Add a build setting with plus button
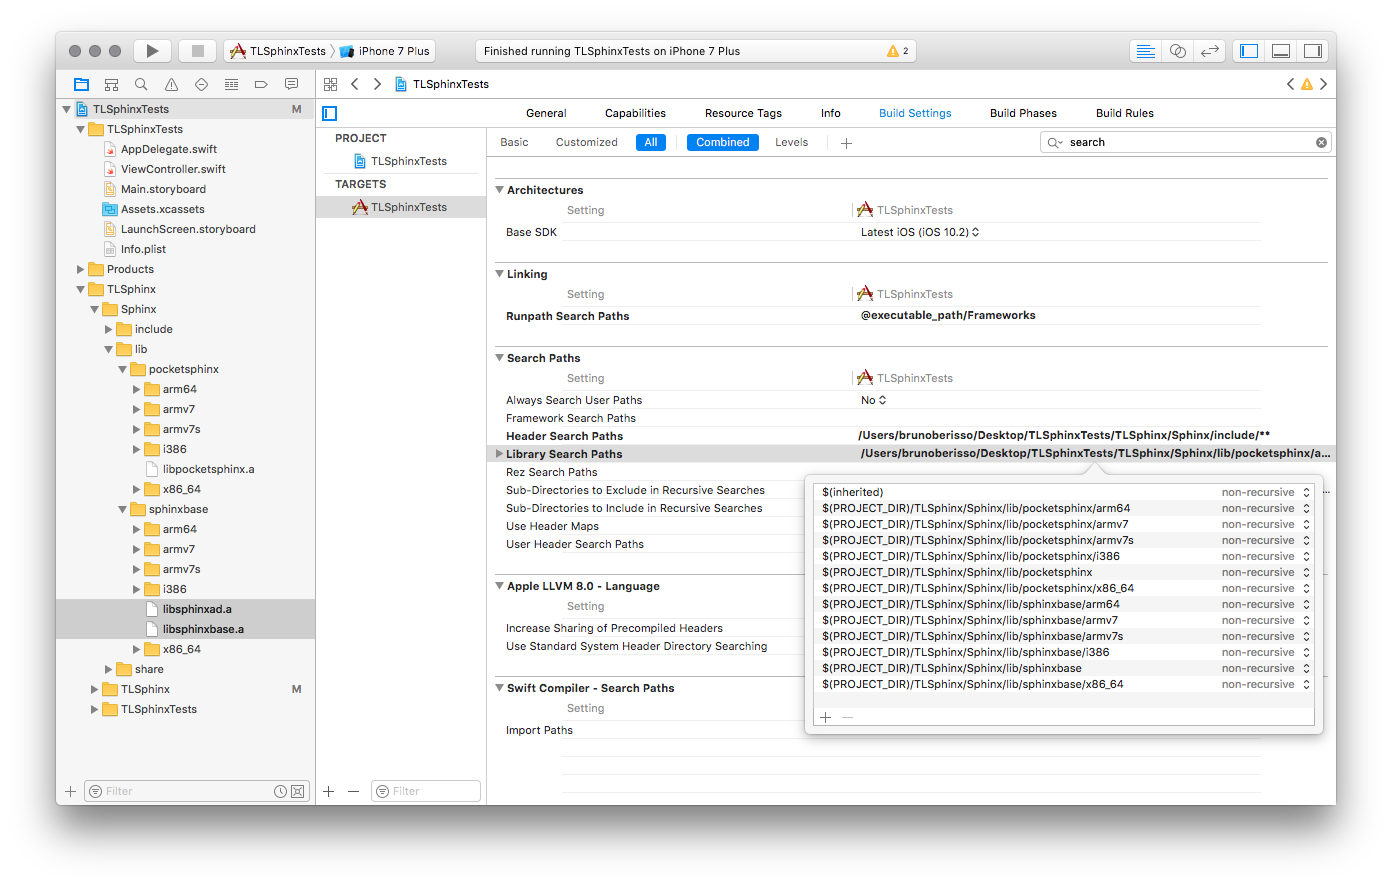This screenshot has height=885, width=1392. coord(846,143)
